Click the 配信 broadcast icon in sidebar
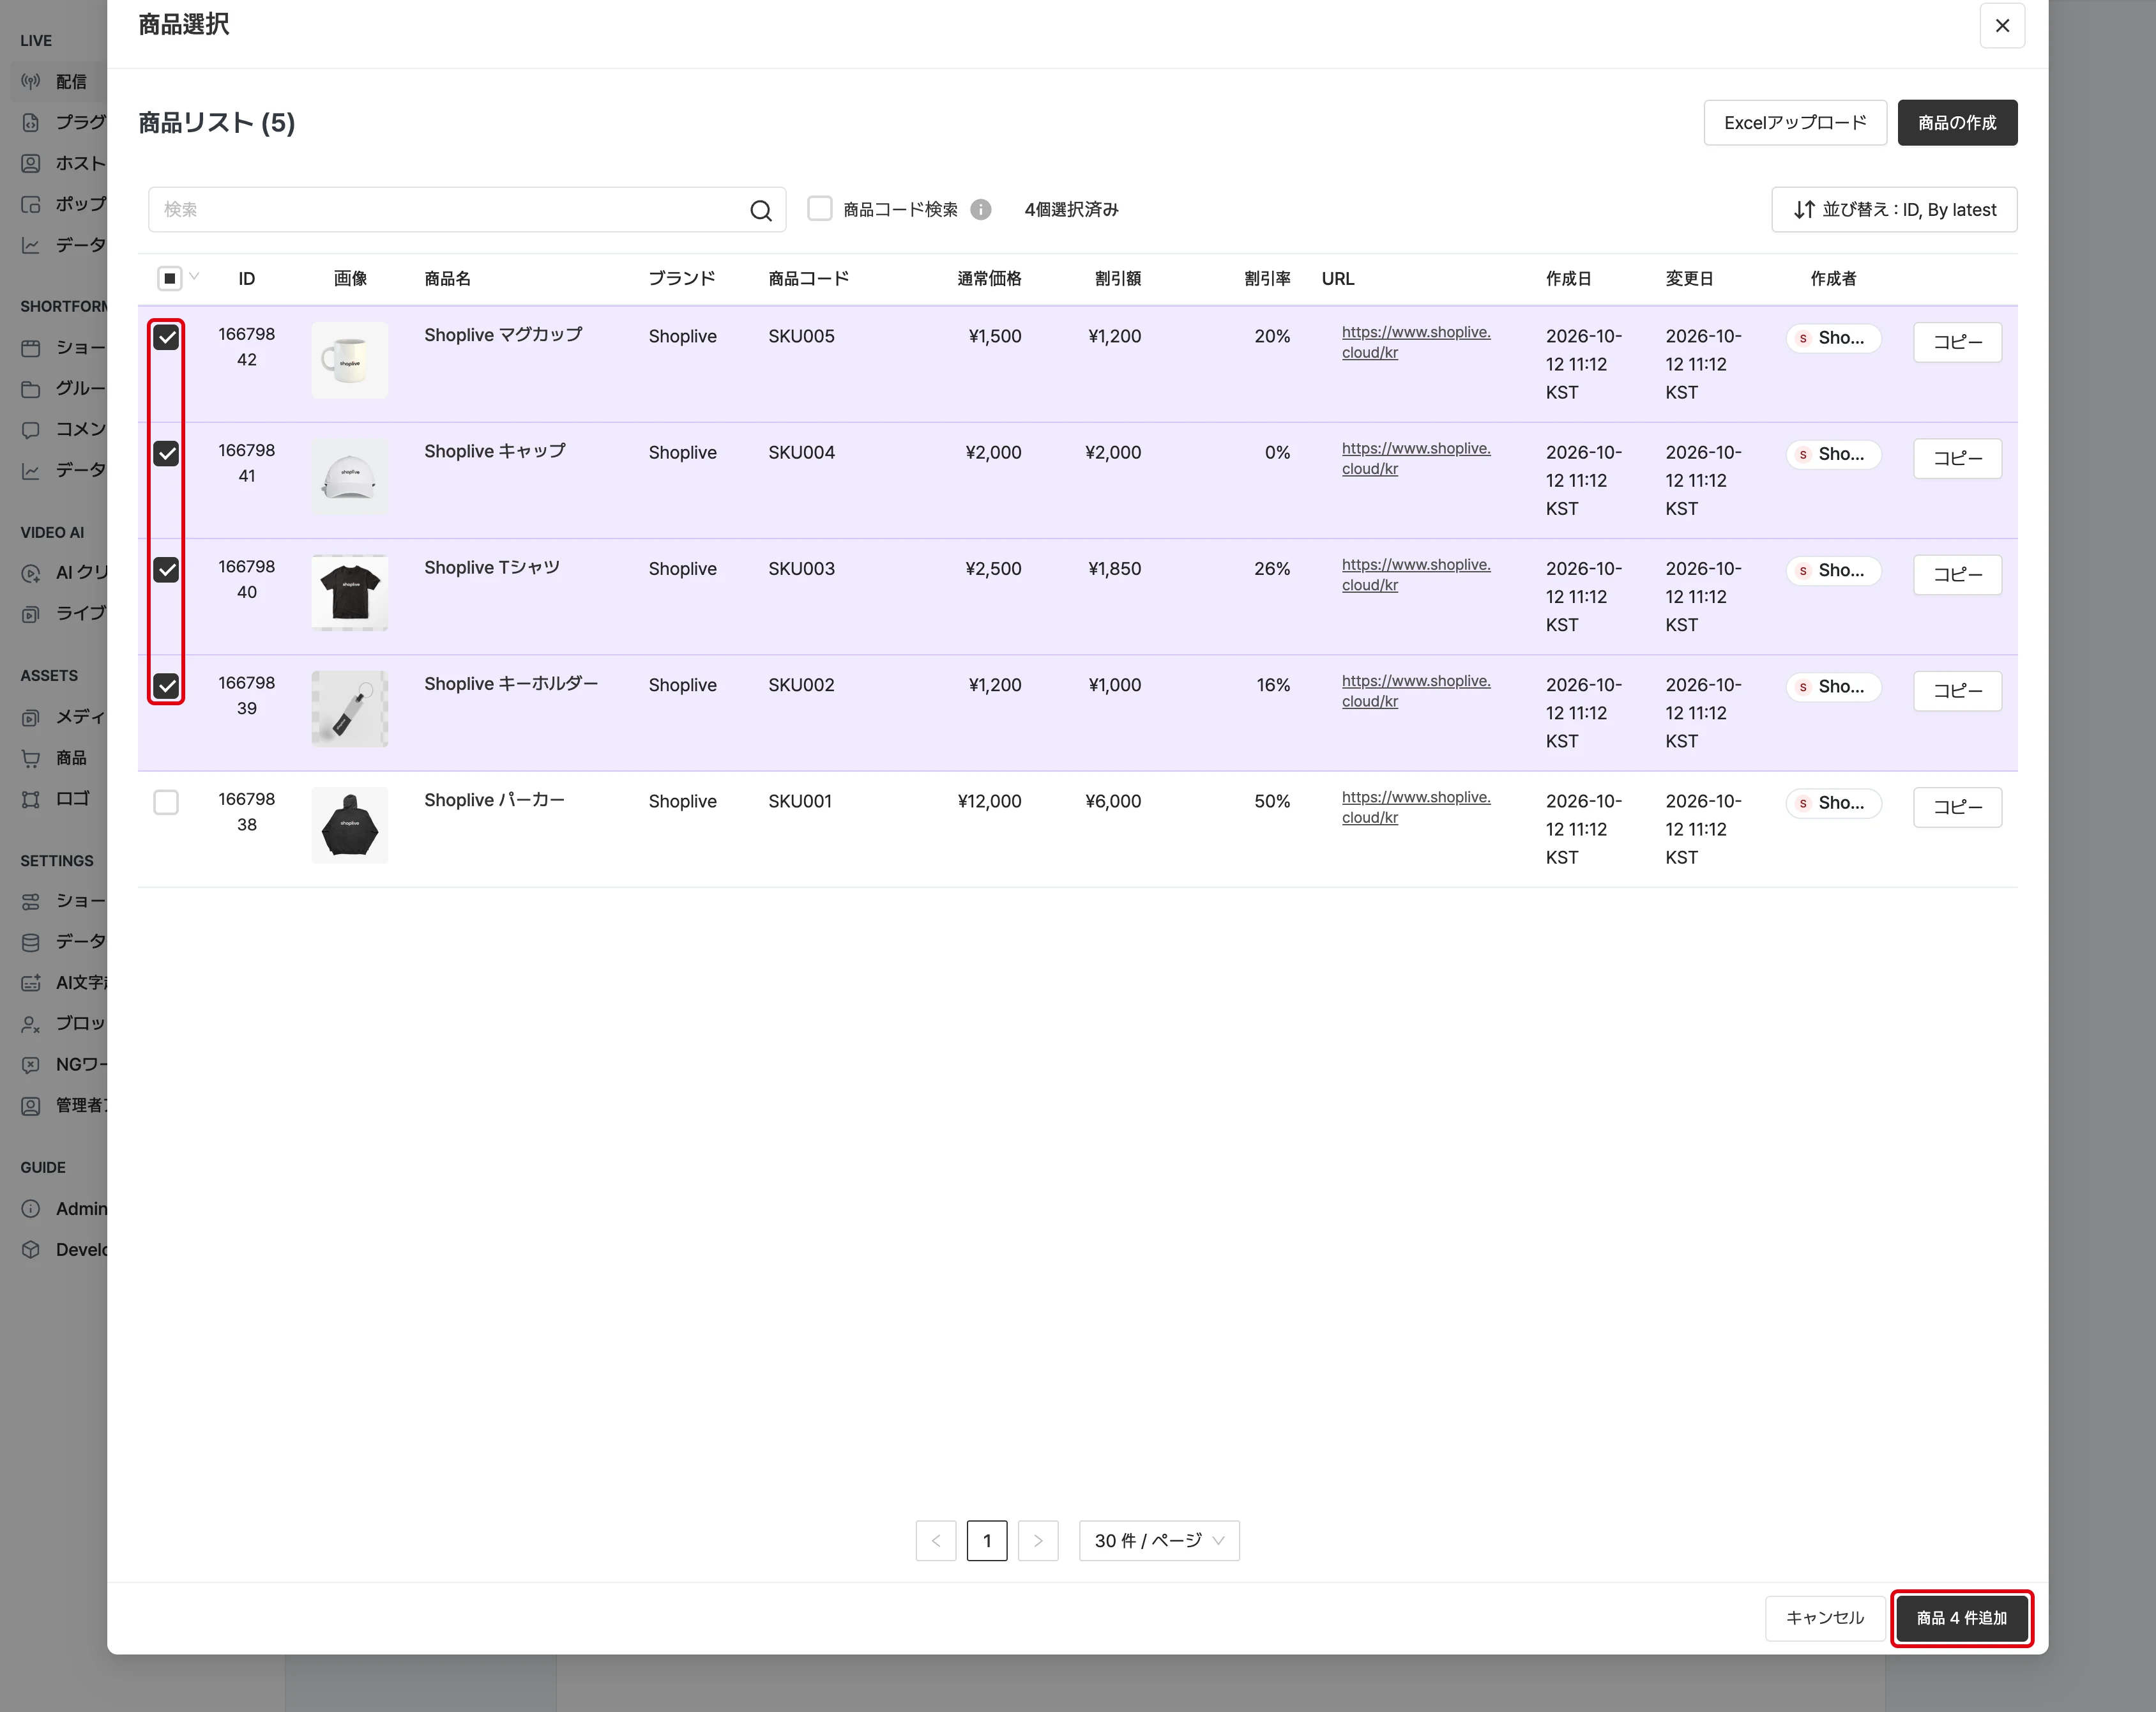Viewport: 2156px width, 1712px height. click(x=31, y=82)
